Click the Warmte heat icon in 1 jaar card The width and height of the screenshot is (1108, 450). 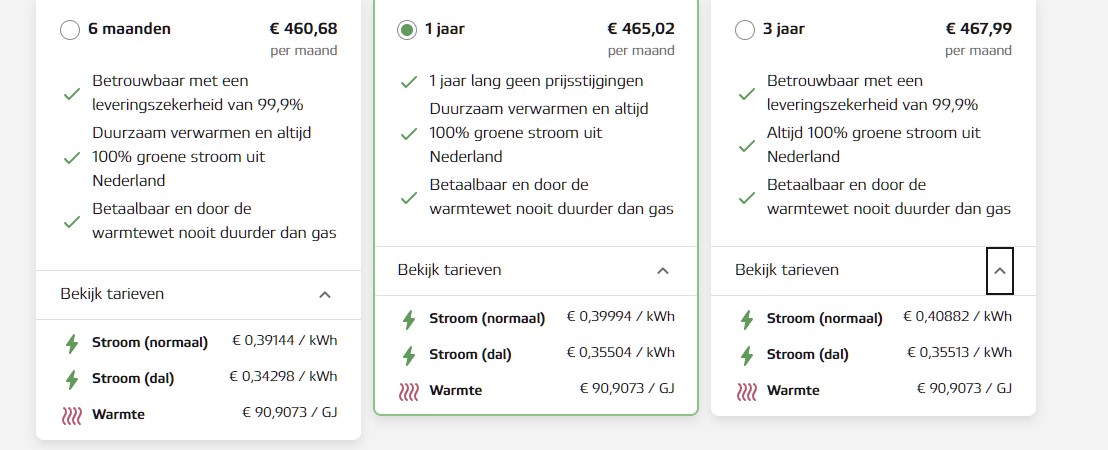408,391
